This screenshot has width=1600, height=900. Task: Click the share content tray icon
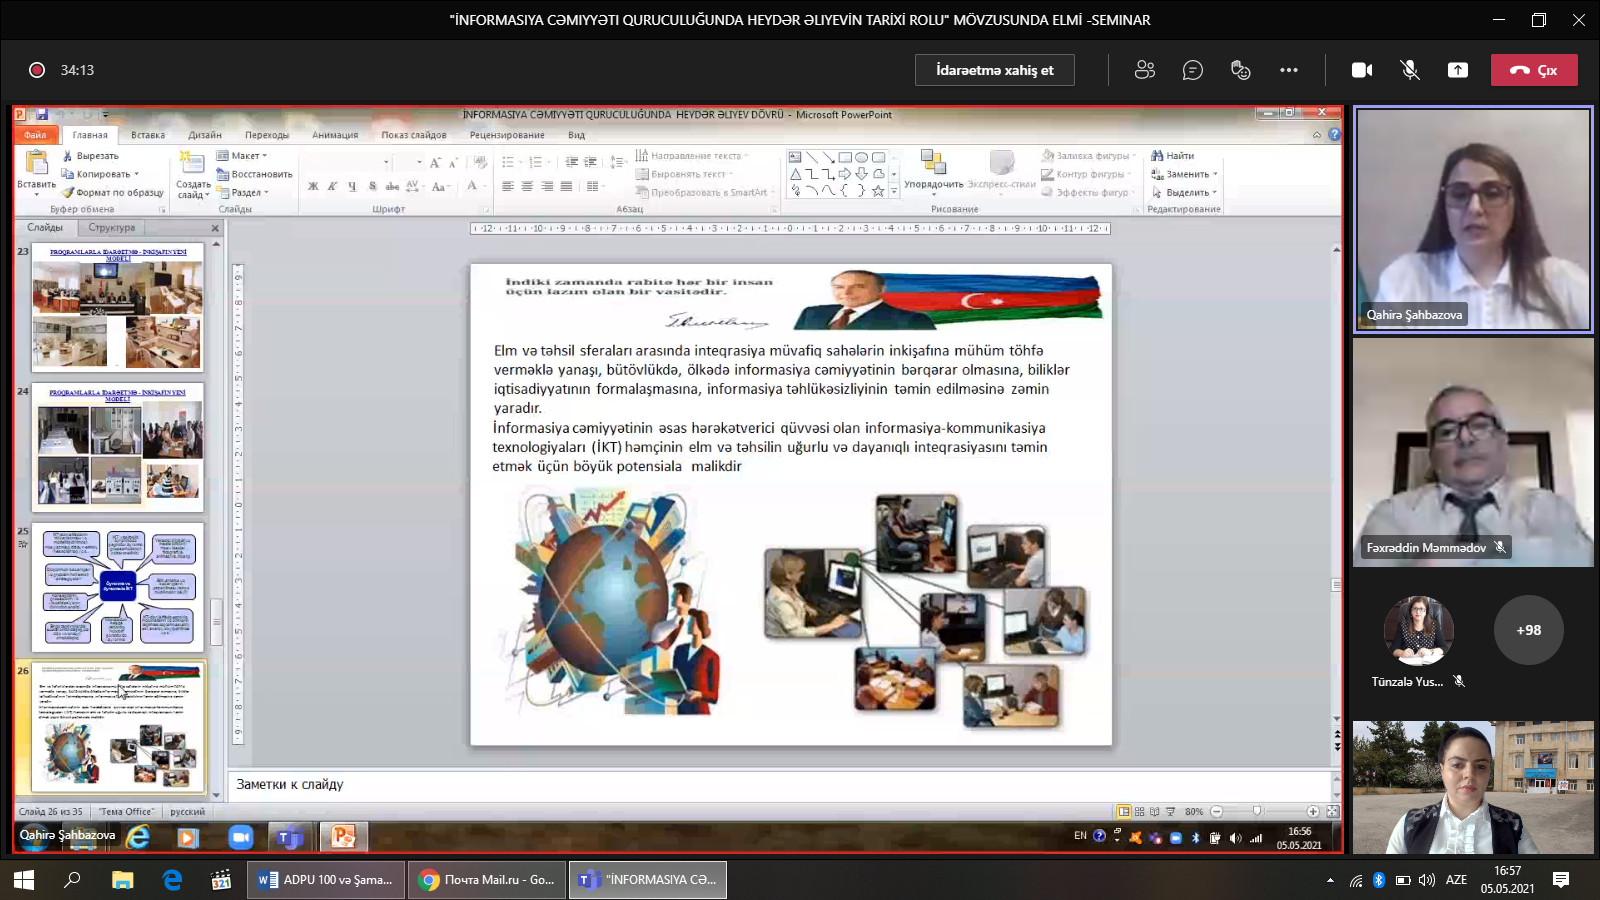(1458, 70)
